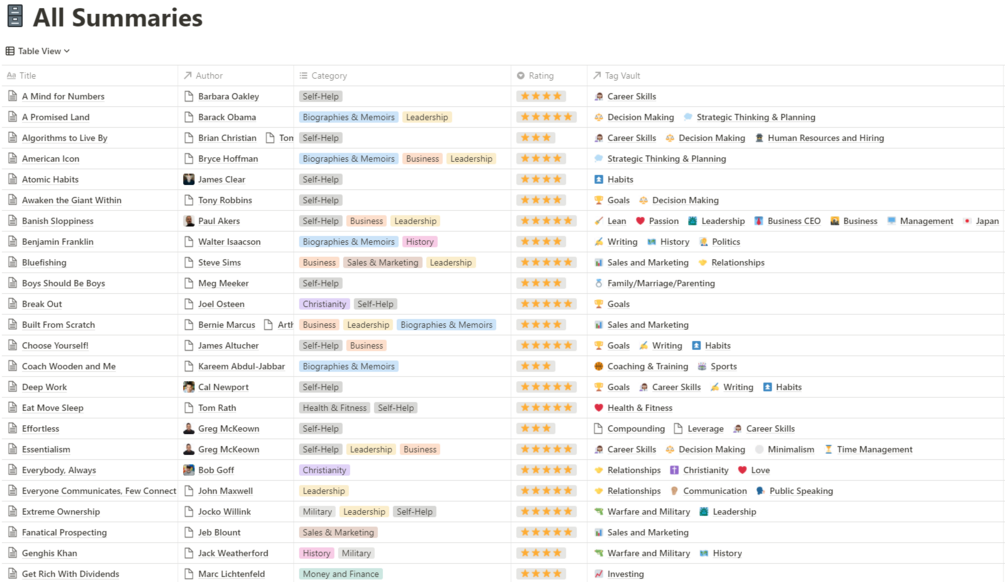Open author page for Kareem Abdul-Jabbar

coord(241,367)
